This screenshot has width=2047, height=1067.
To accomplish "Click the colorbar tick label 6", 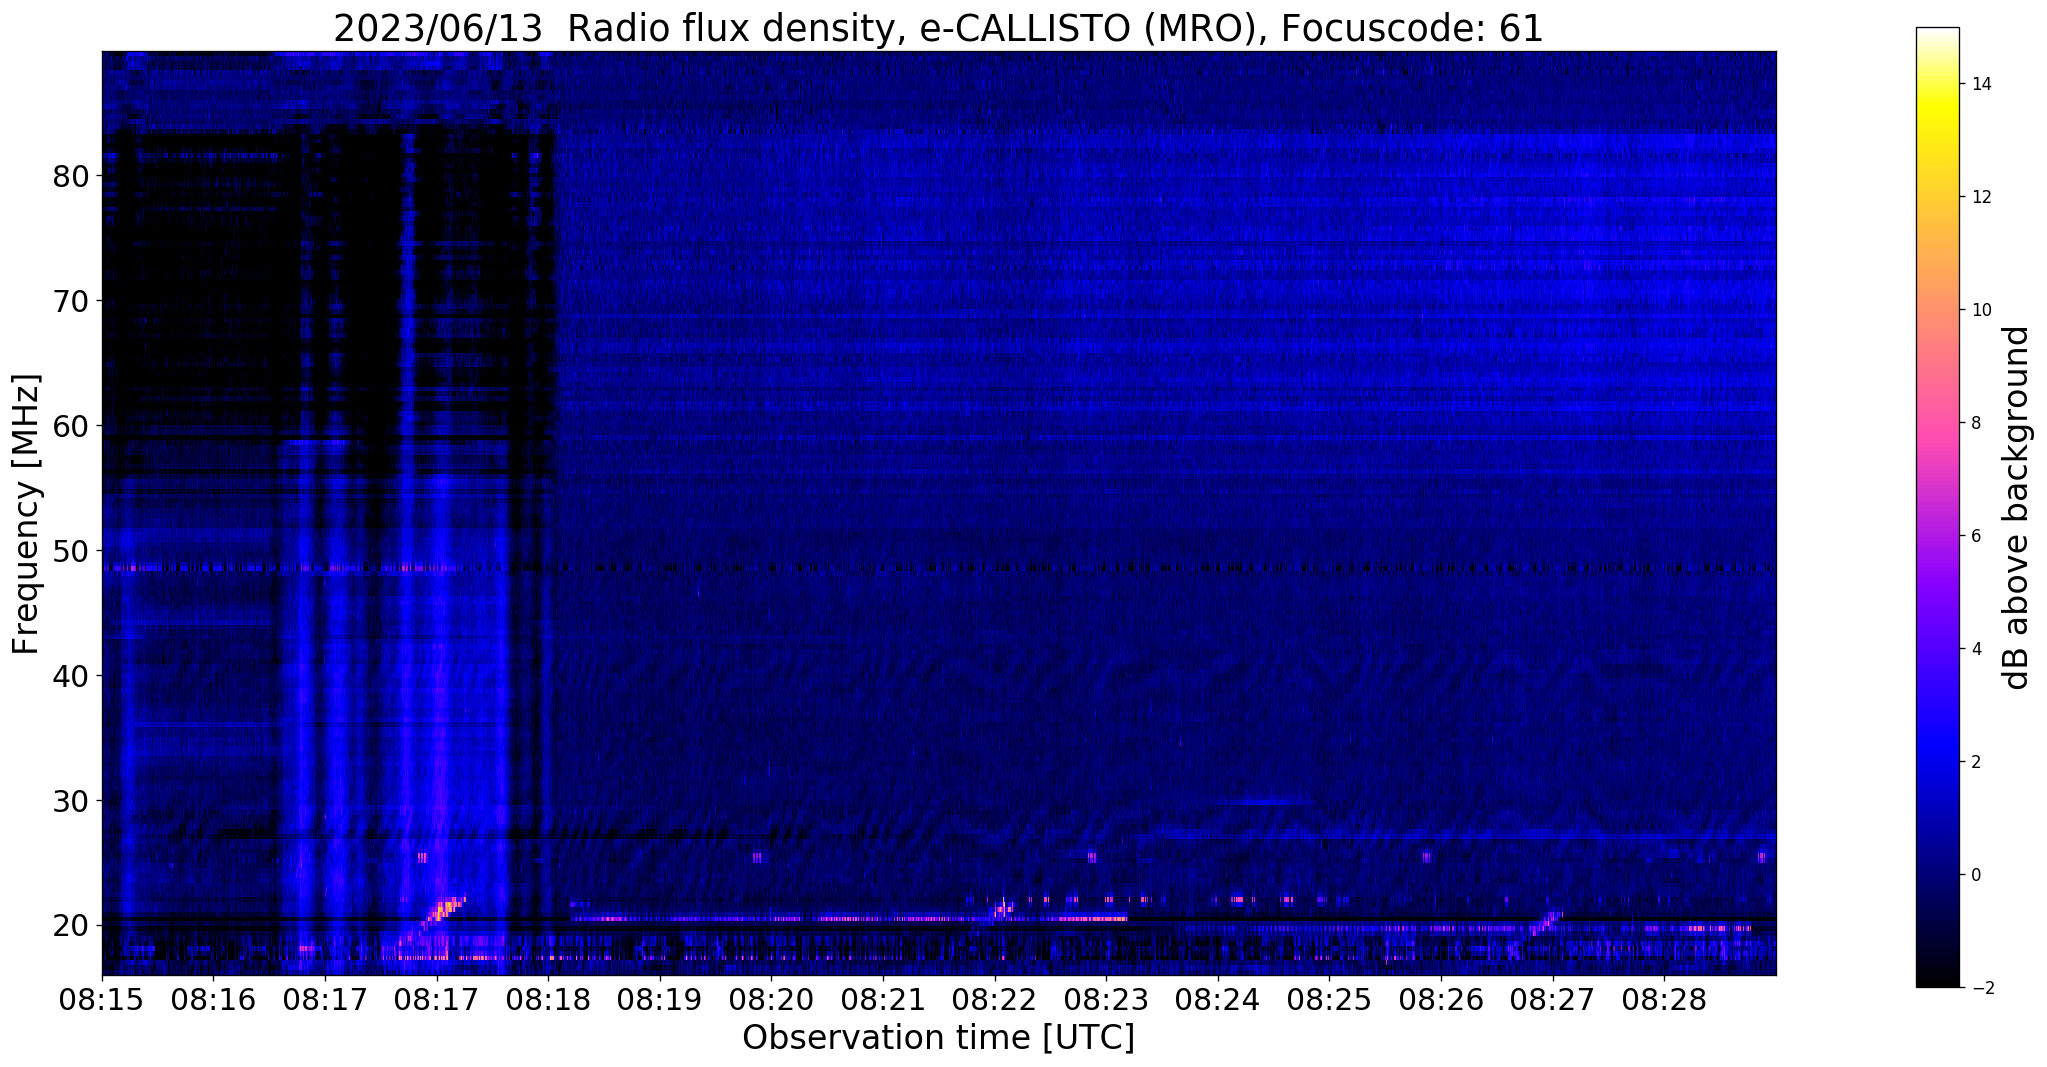I will point(1976,536).
